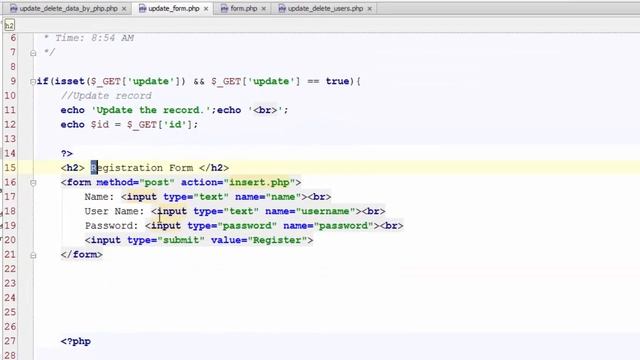Viewport: 640px width, 360px height.
Task: Place cursor on 'Registration Form' heading text
Action: tap(142, 168)
